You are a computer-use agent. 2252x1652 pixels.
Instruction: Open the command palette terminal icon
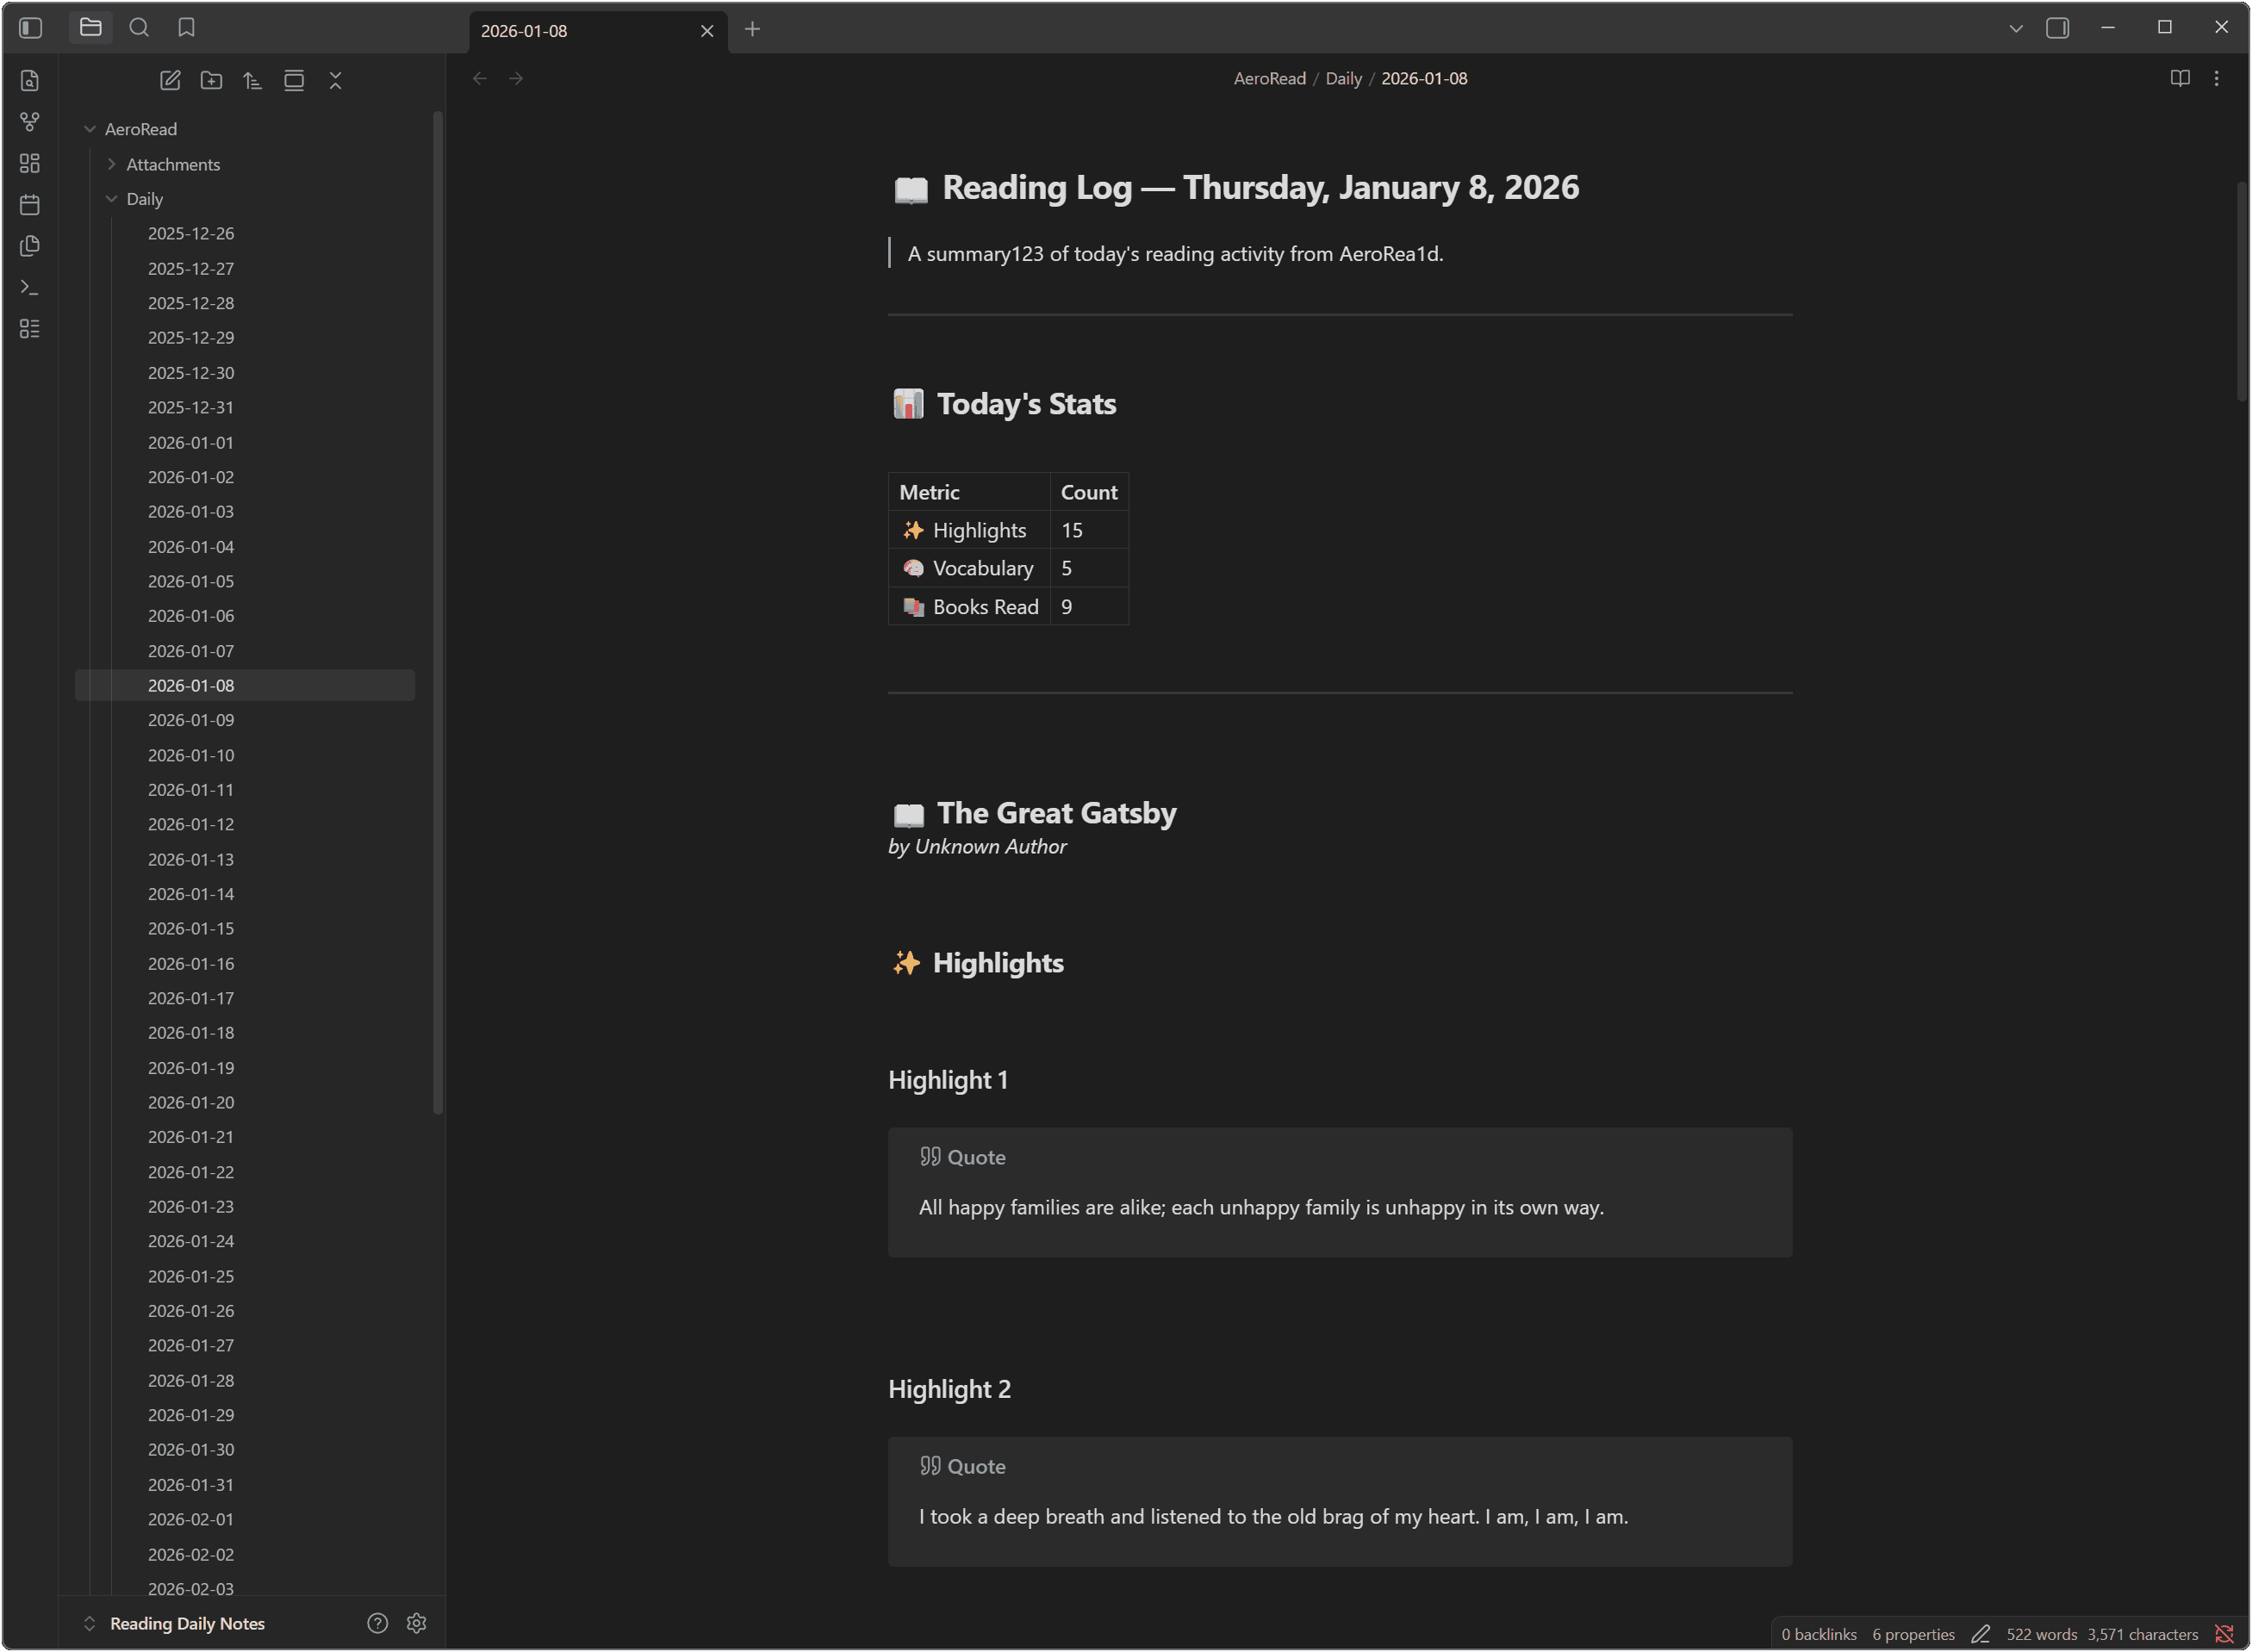point(30,288)
